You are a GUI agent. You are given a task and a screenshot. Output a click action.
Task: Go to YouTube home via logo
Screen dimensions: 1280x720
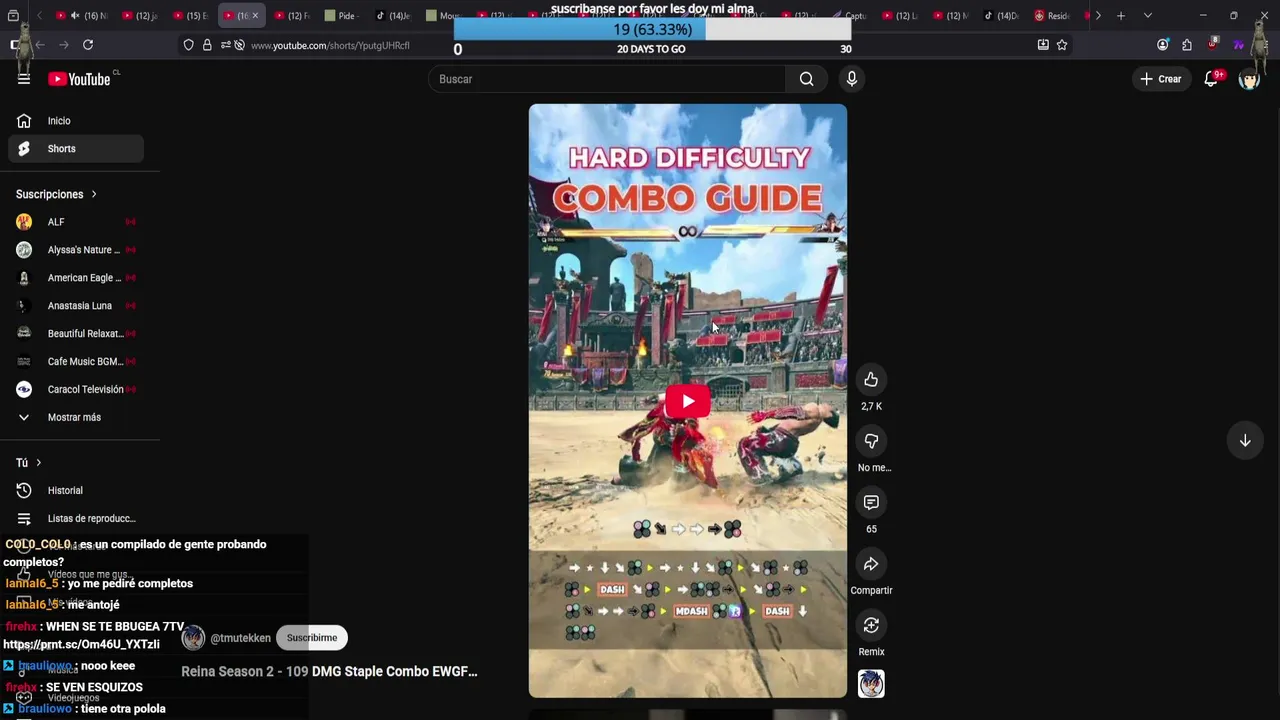[79, 79]
